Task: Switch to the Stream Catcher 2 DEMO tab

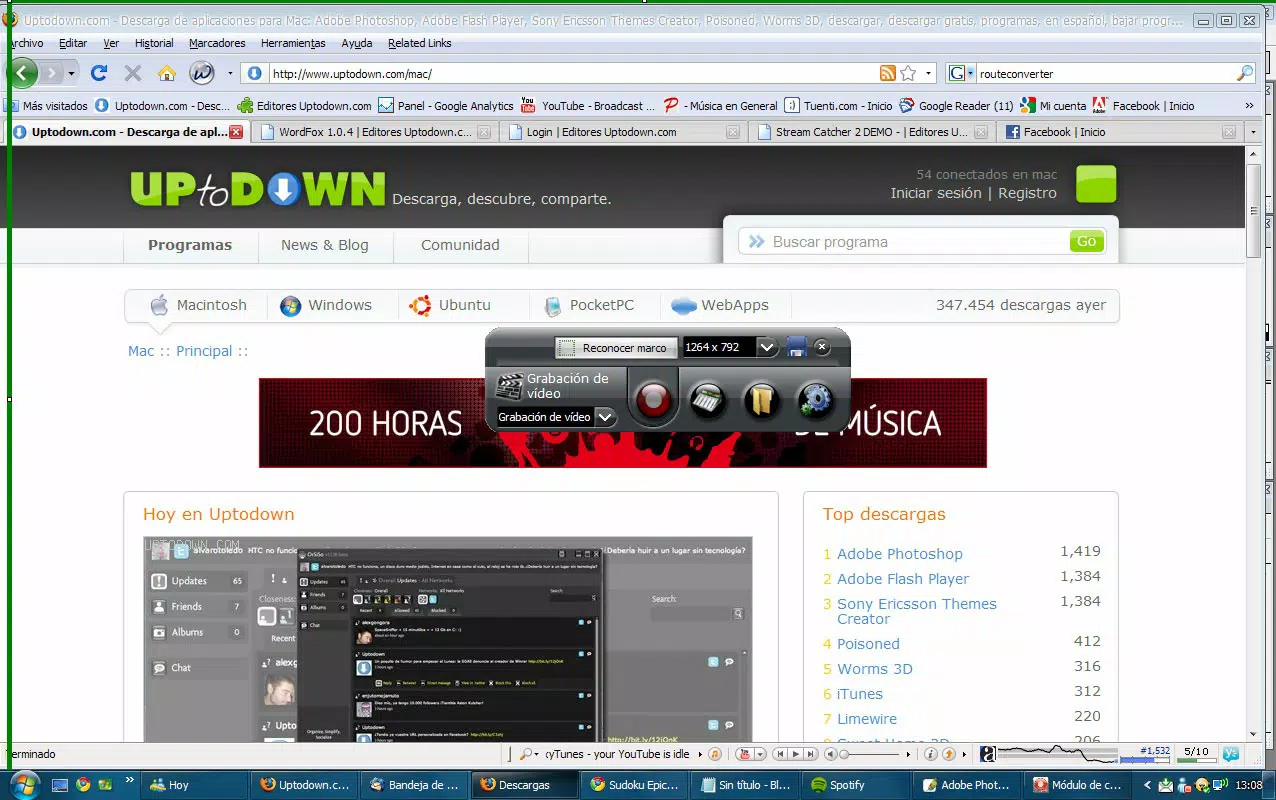Action: (x=871, y=132)
